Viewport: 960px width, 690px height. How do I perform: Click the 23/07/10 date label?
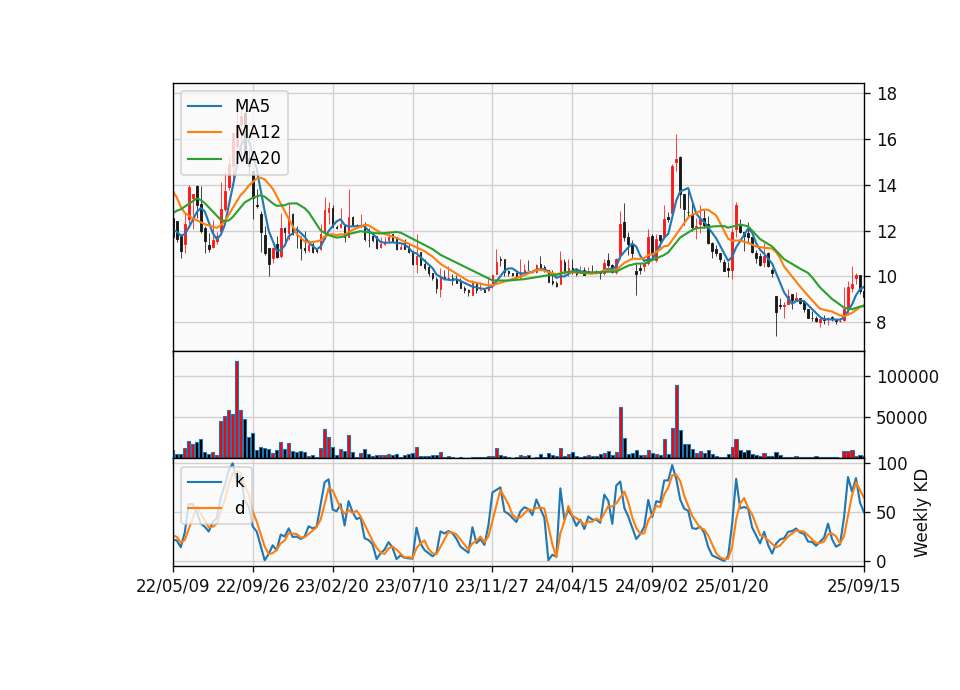point(412,586)
